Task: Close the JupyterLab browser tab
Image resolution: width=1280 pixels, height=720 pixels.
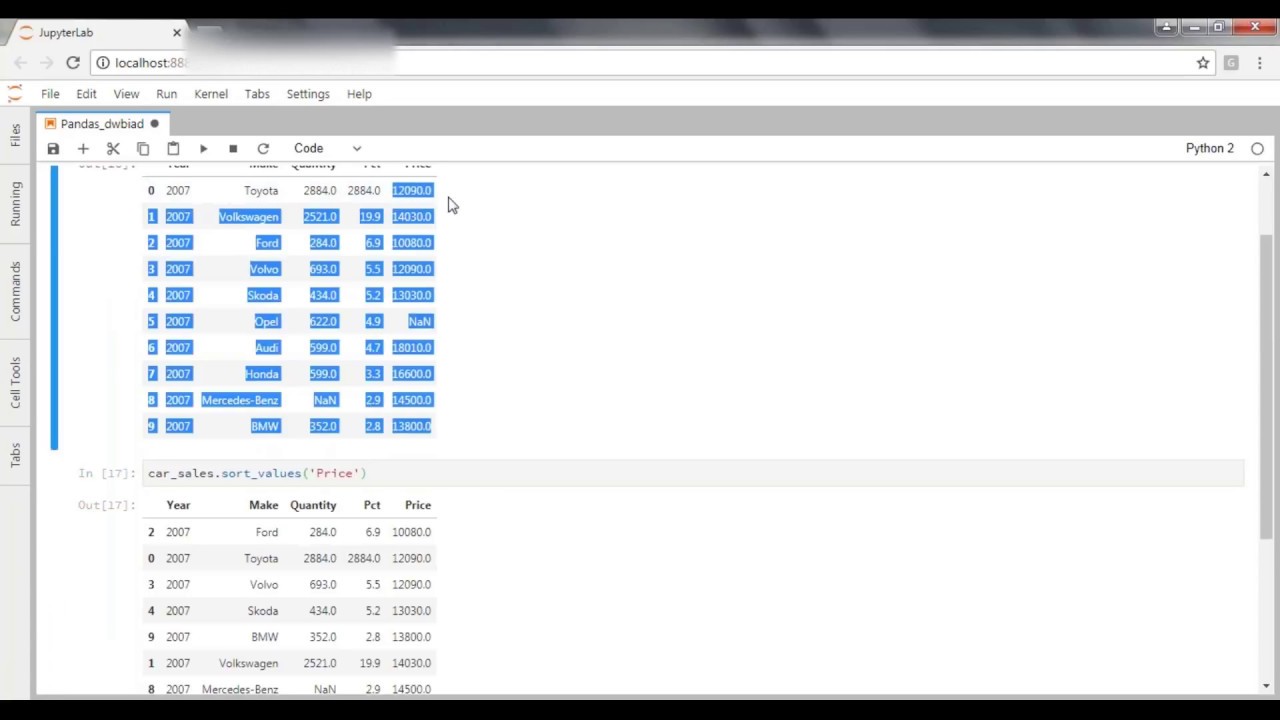Action: click(177, 33)
